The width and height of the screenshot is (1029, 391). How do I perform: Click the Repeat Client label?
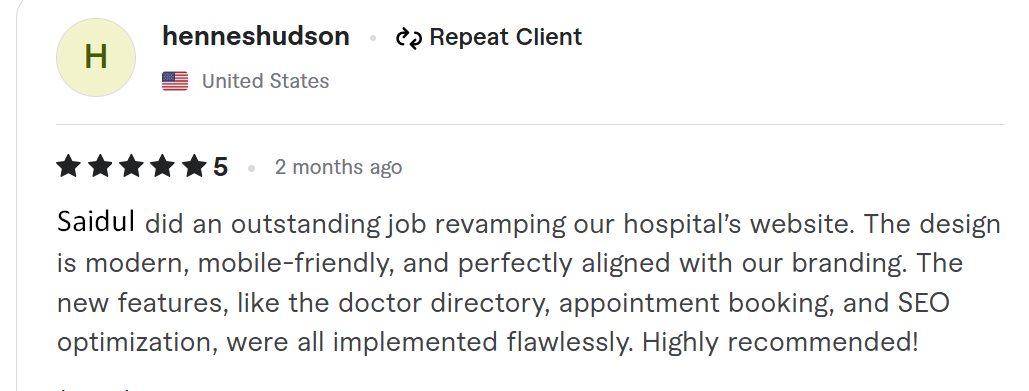(x=505, y=37)
